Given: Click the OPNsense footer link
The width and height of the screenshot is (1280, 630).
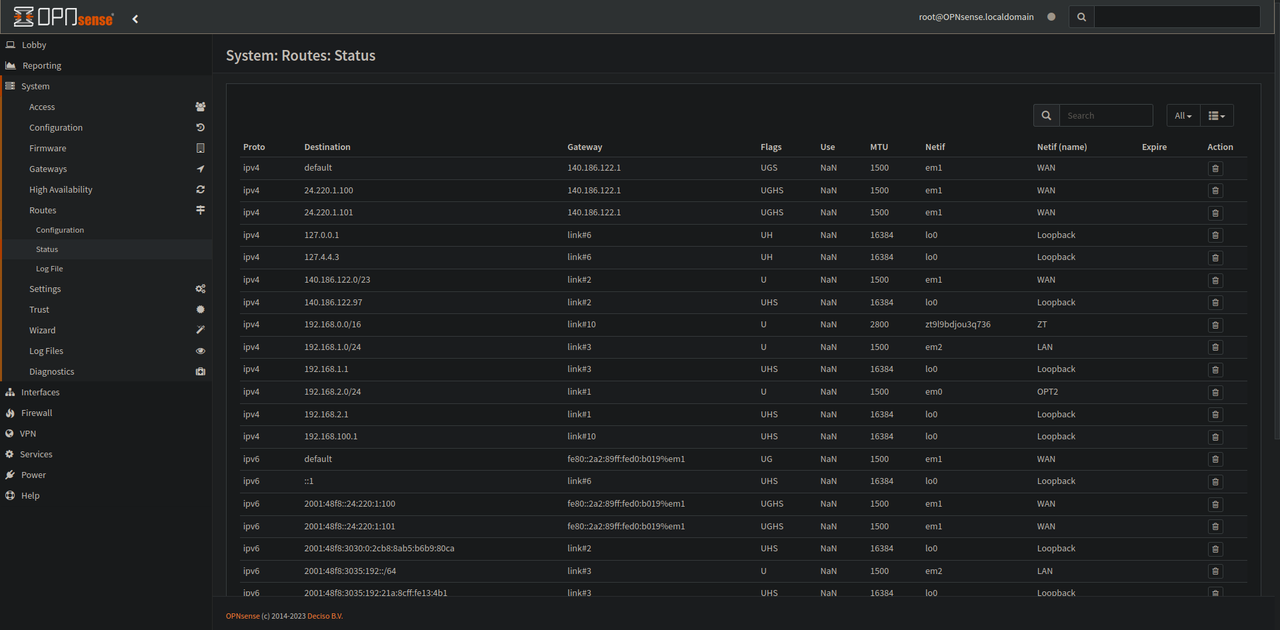Looking at the screenshot, I should [242, 616].
